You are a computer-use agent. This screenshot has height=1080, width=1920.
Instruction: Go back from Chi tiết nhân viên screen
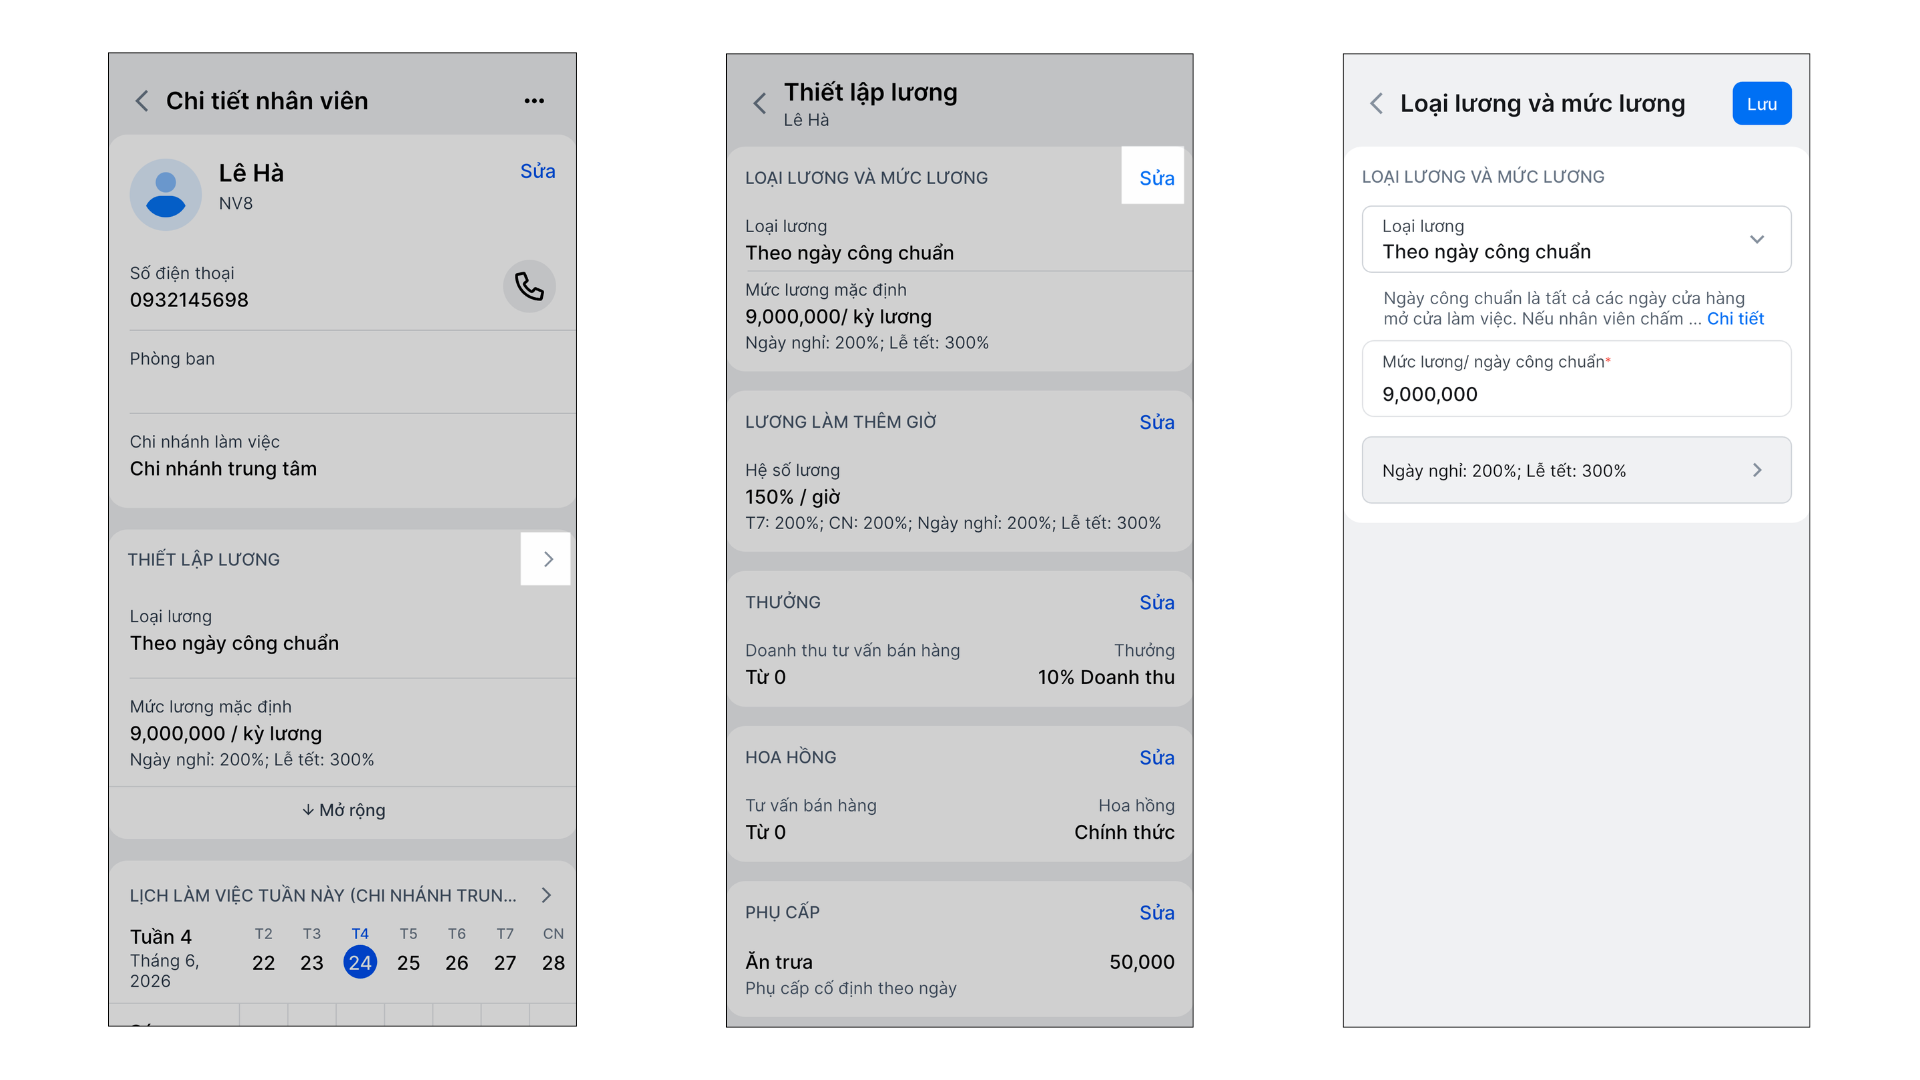(142, 101)
